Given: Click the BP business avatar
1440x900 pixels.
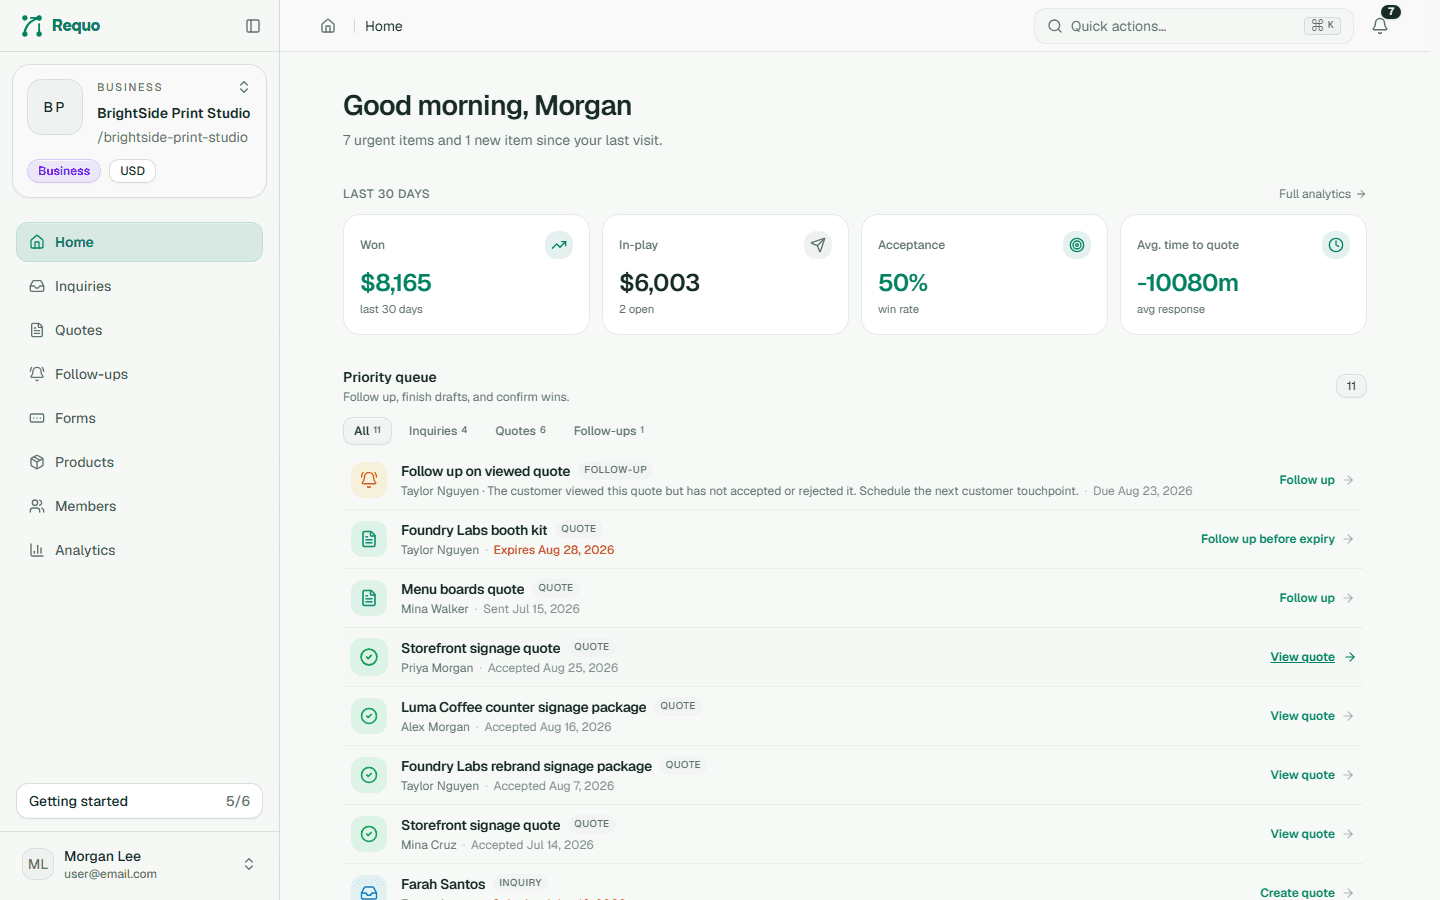Looking at the screenshot, I should (55, 107).
